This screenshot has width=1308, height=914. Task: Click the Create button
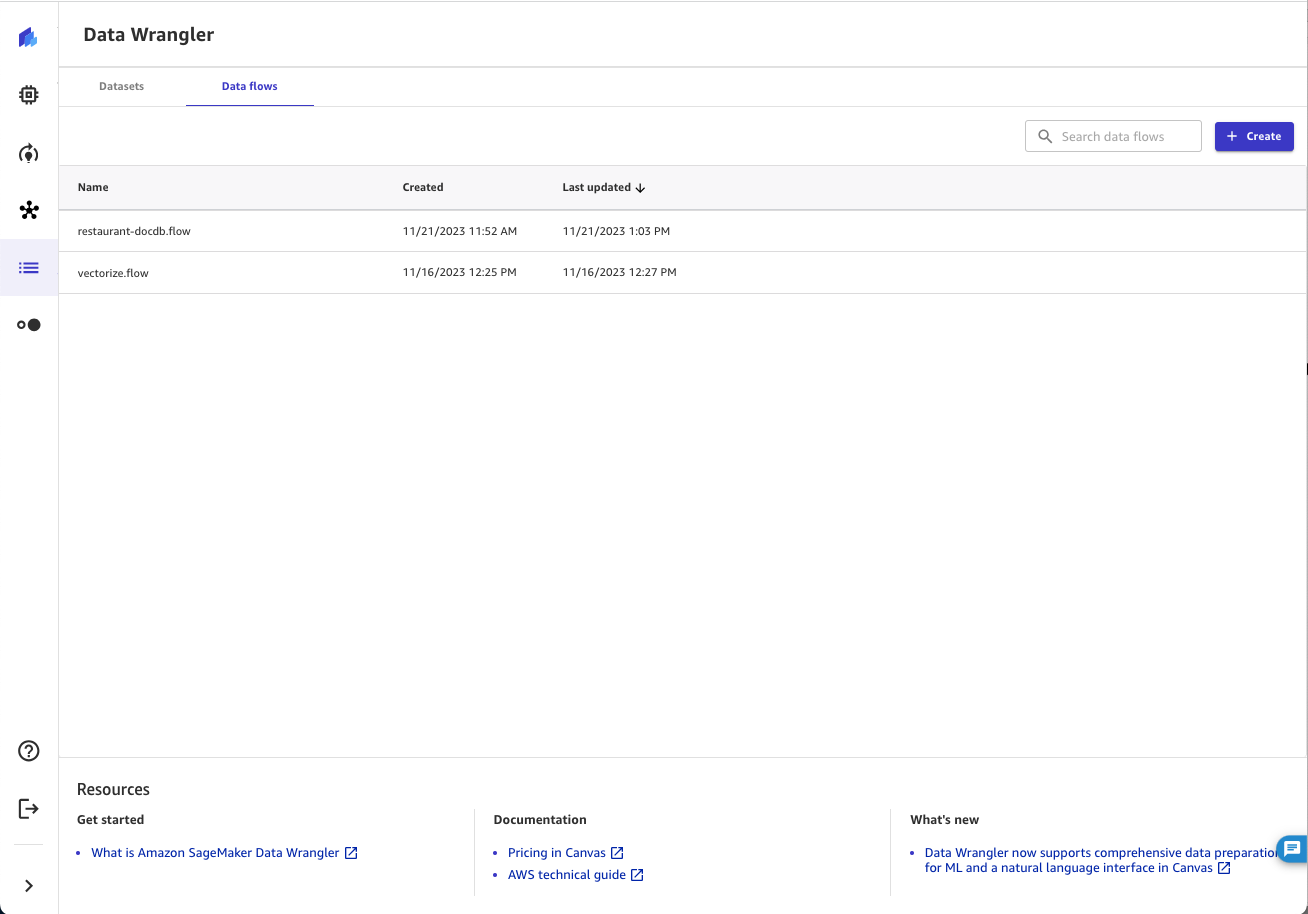pyautogui.click(x=1254, y=137)
